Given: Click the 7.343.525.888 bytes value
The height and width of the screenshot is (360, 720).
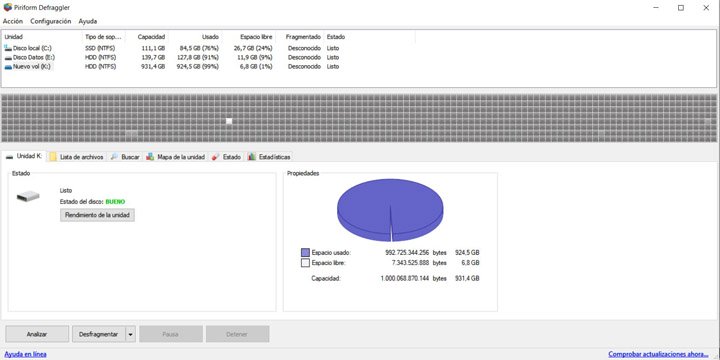Looking at the screenshot, I should point(410,263).
